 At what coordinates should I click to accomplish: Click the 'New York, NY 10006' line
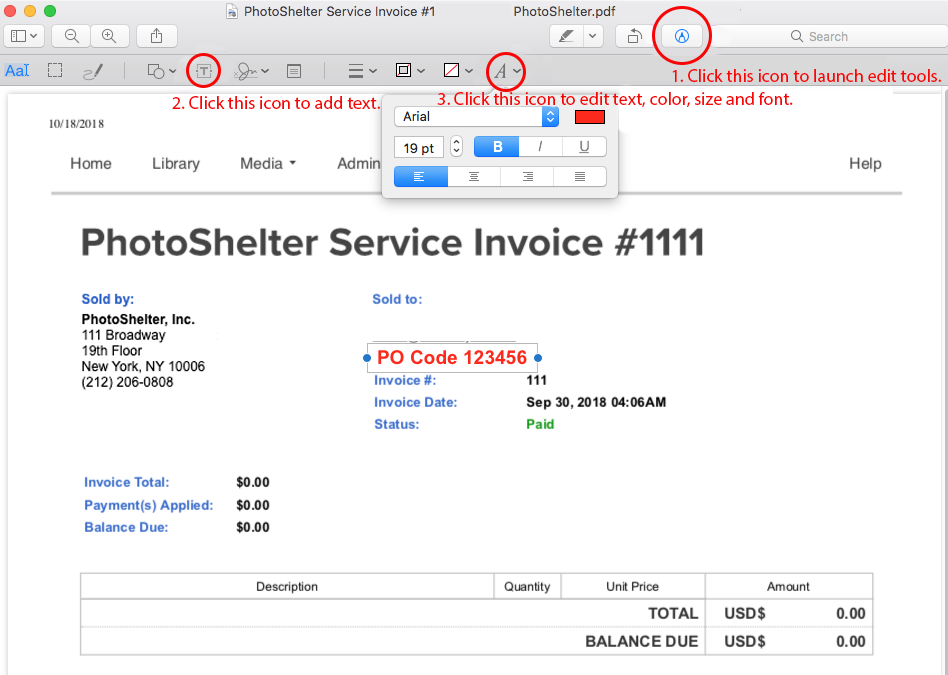[x=143, y=367]
